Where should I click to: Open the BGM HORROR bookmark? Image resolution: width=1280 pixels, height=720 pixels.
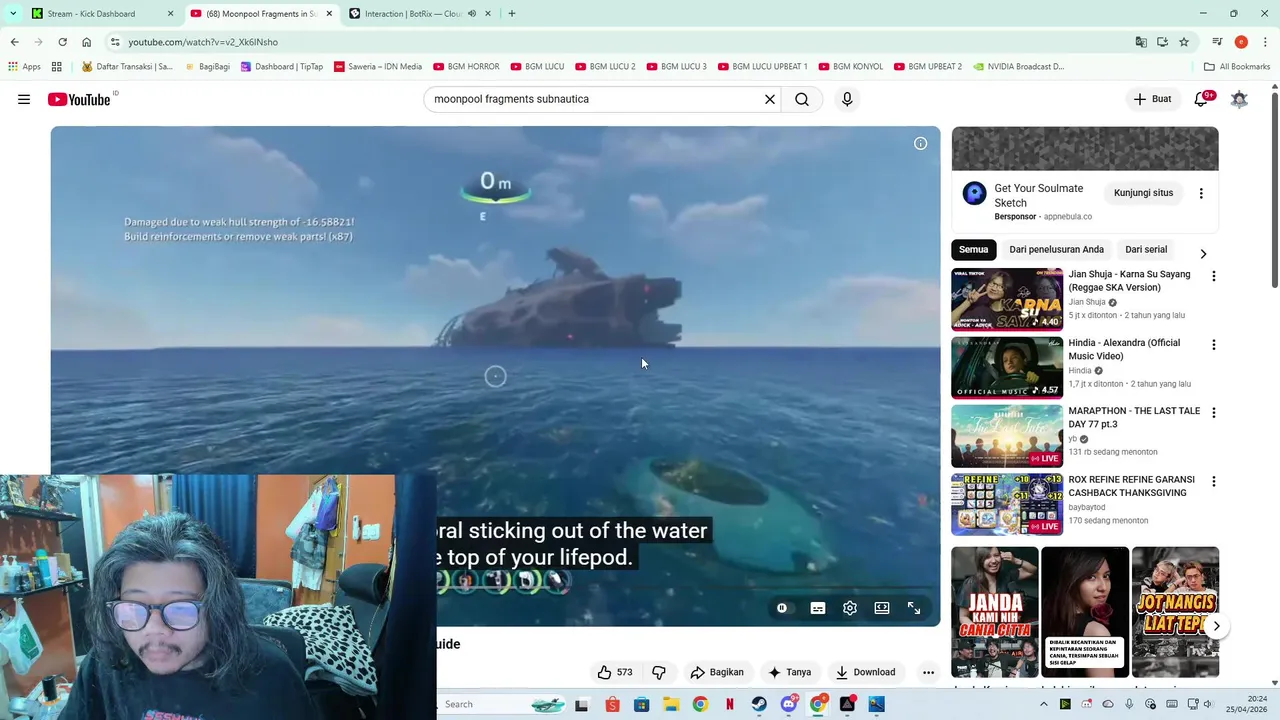[466, 67]
